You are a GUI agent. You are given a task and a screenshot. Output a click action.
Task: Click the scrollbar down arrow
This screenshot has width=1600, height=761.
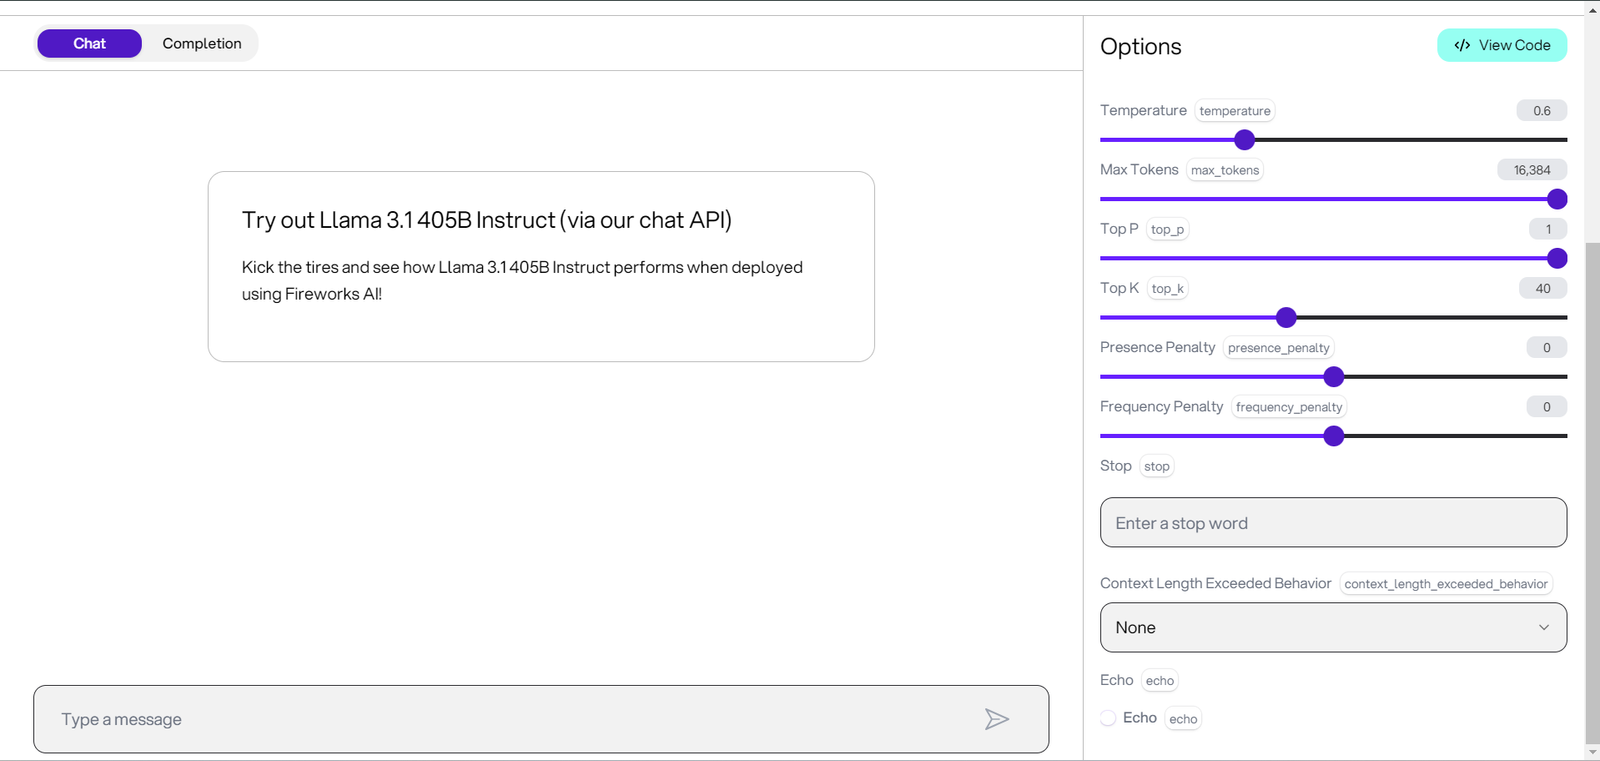pyautogui.click(x=1593, y=752)
